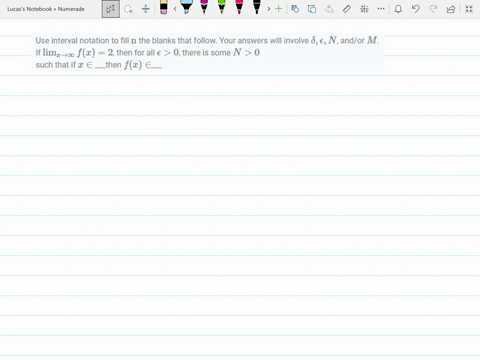
Task: Toggle the Ruler tool
Action: 347,9
